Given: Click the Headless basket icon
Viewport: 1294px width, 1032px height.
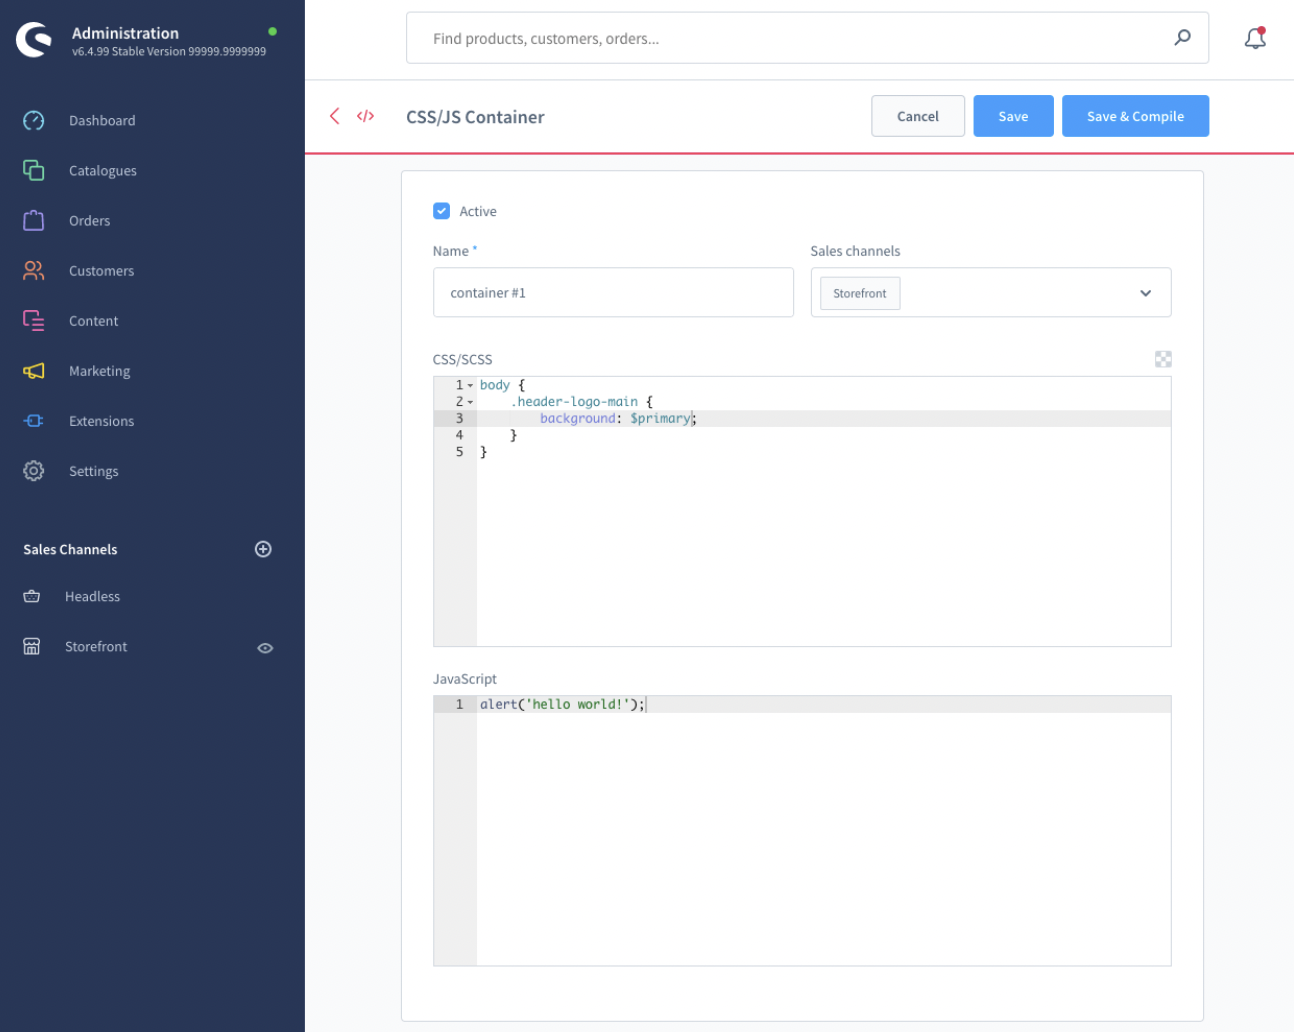Looking at the screenshot, I should 32,597.
